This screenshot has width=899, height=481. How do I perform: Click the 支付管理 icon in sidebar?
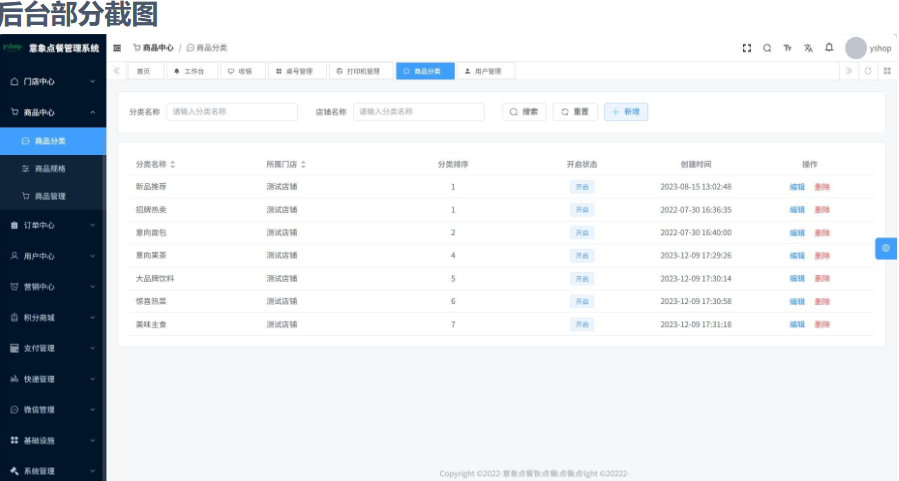pos(14,348)
